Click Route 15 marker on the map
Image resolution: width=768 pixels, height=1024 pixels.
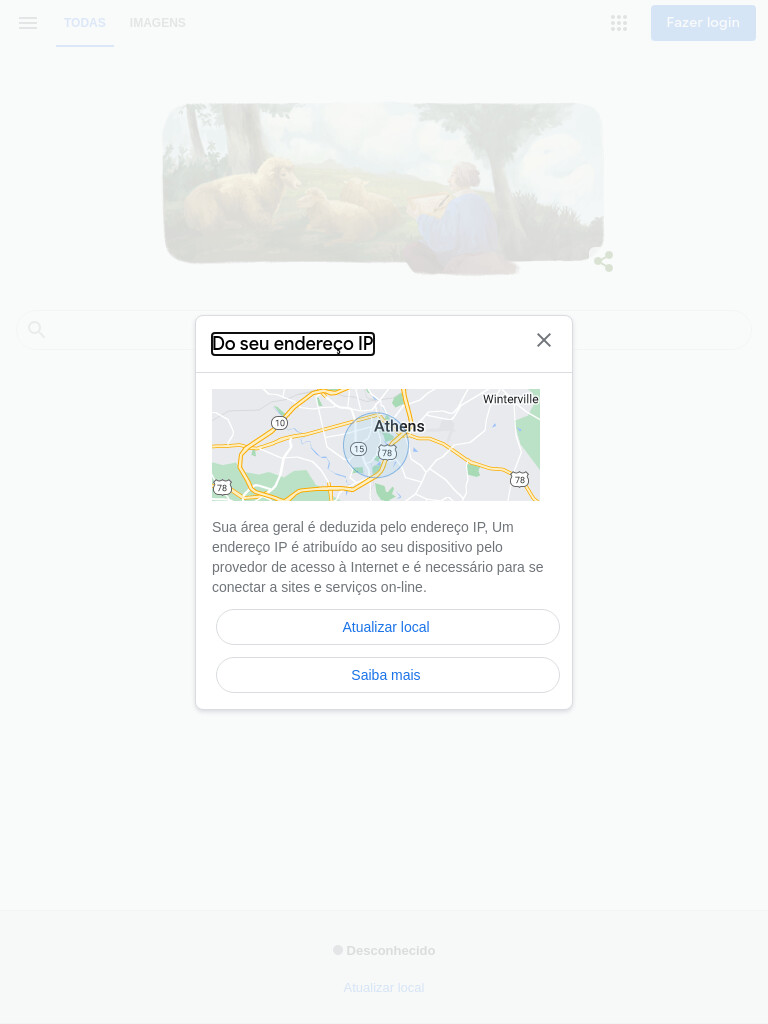point(359,449)
